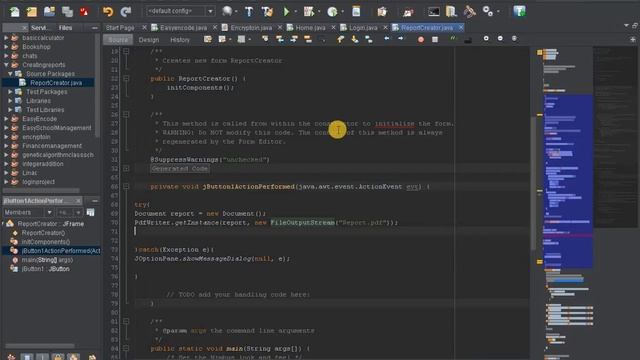Open the default config combo box
Image resolution: width=640 pixels, height=360 pixels.
pyautogui.click(x=180, y=11)
